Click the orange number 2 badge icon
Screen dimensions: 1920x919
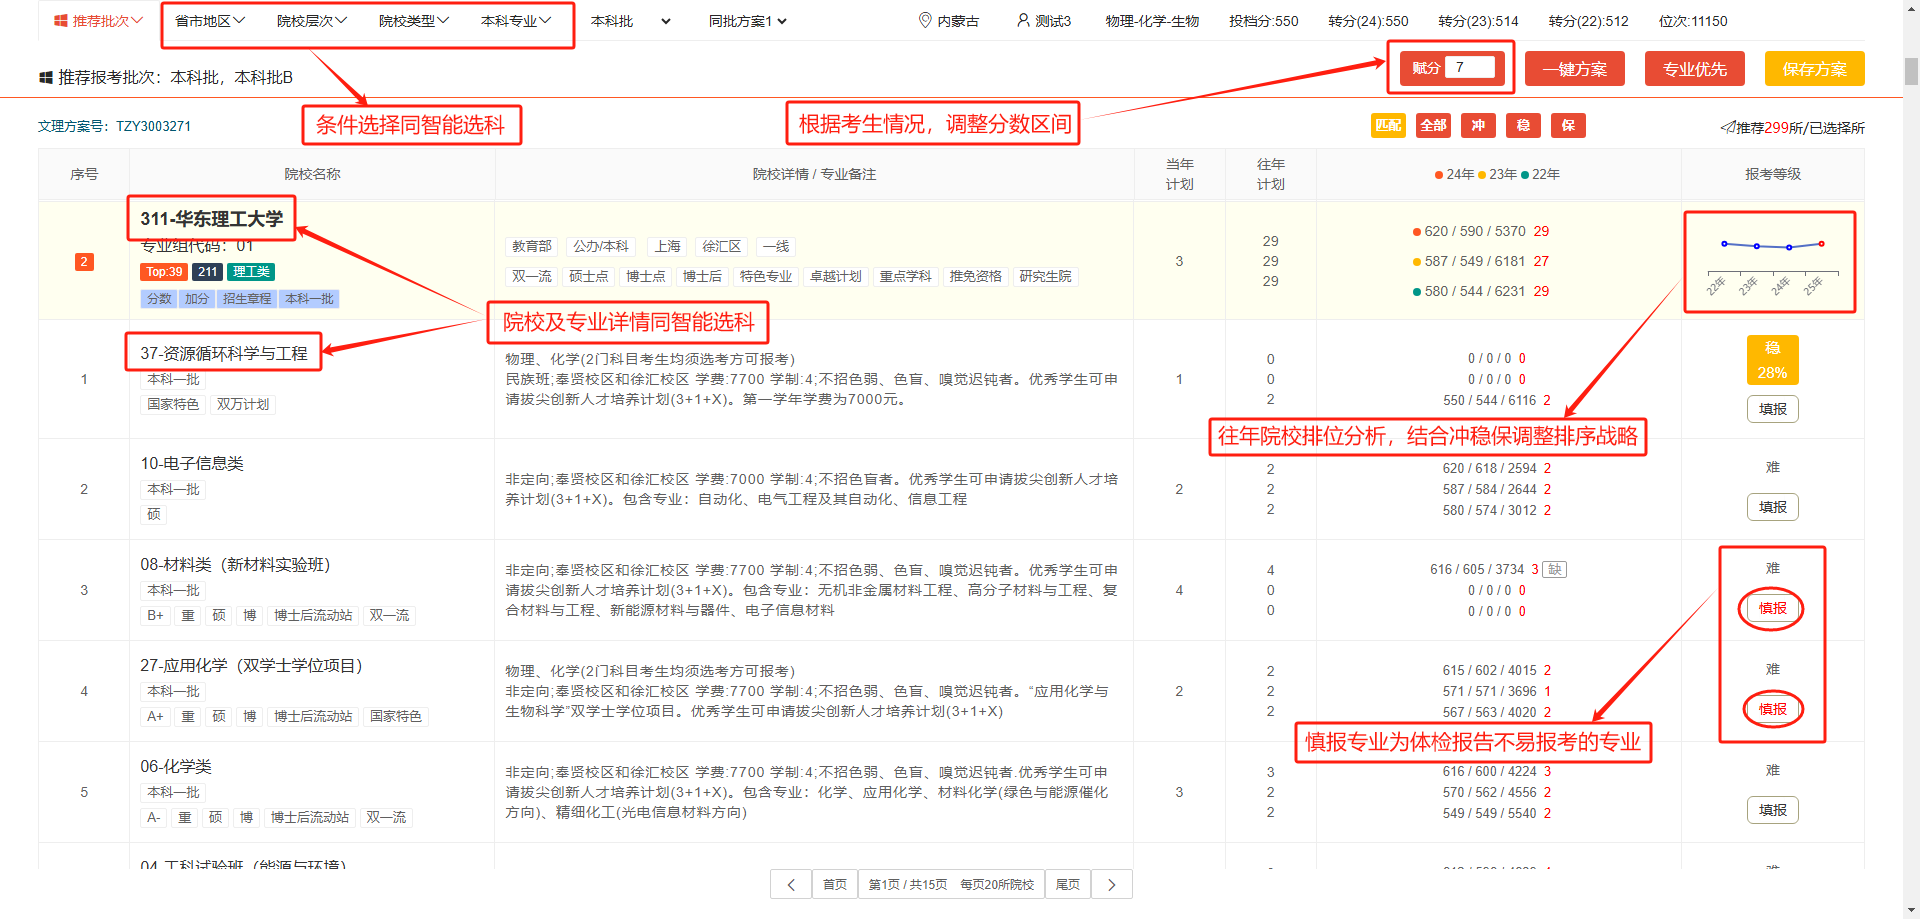pos(84,262)
